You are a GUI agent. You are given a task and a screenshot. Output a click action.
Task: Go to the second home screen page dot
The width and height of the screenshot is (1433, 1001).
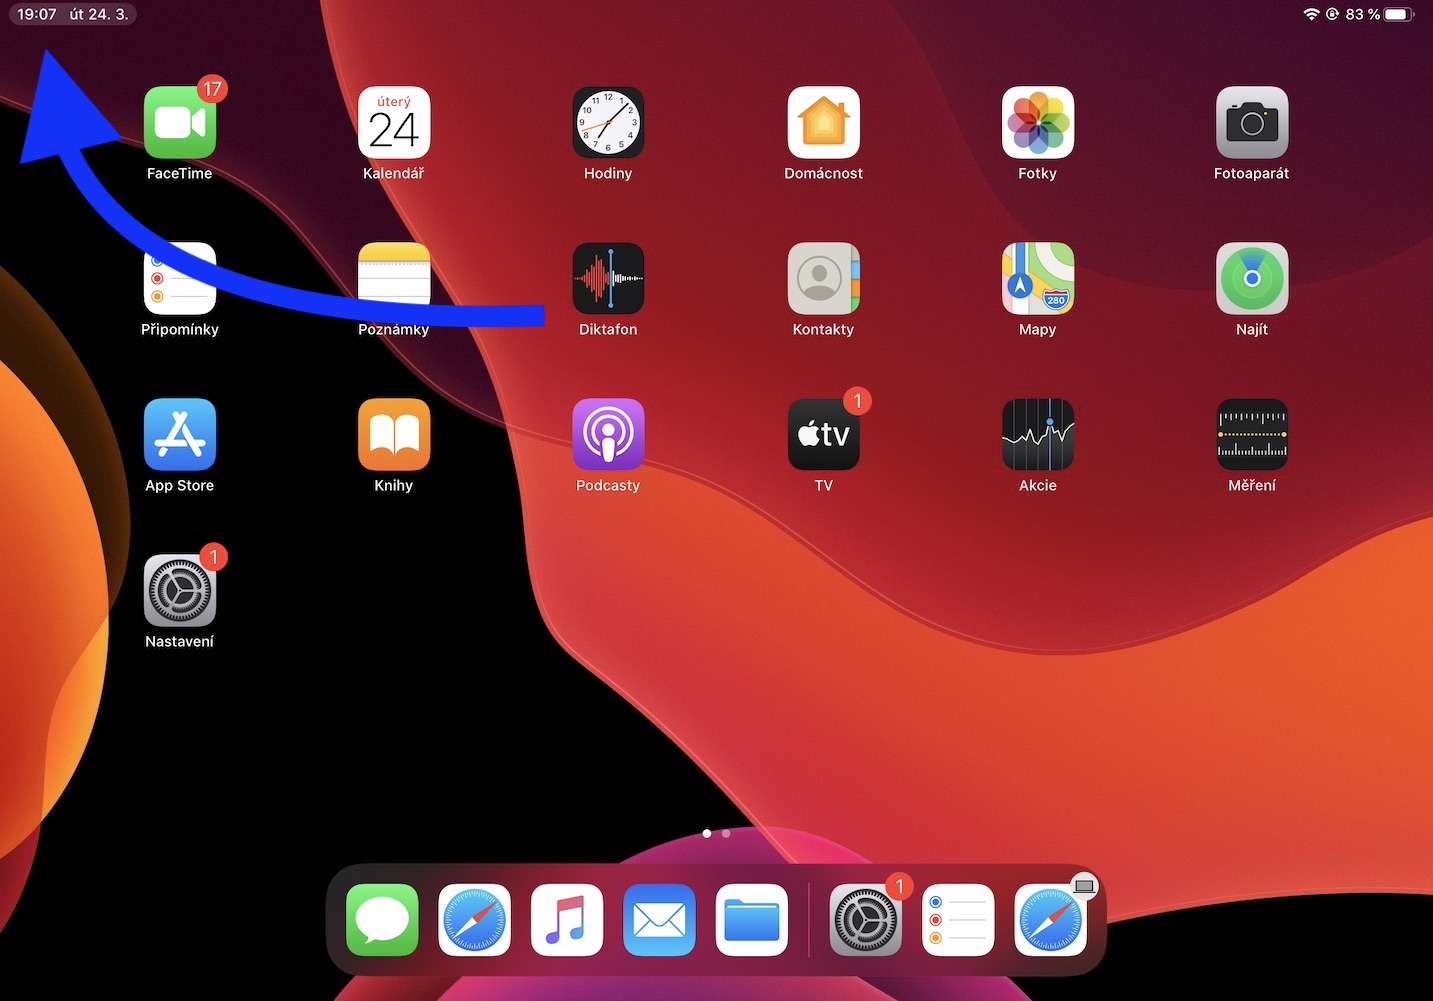(726, 833)
